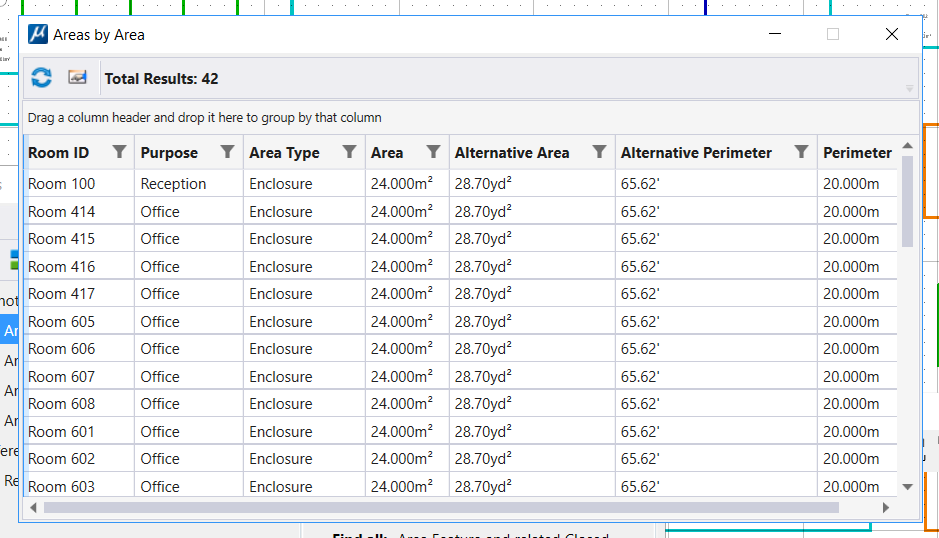The width and height of the screenshot is (939, 538).
Task: Select the Reception purpose cell
Action: pyautogui.click(x=189, y=184)
